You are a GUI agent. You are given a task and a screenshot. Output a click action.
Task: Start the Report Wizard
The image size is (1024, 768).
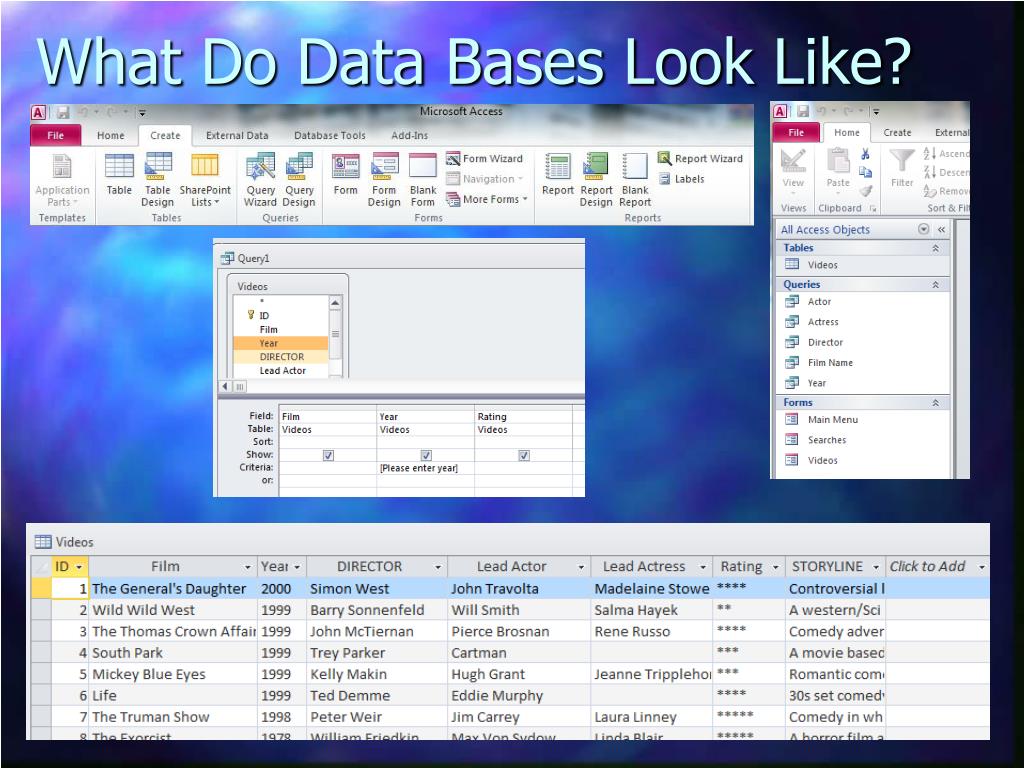(700, 158)
